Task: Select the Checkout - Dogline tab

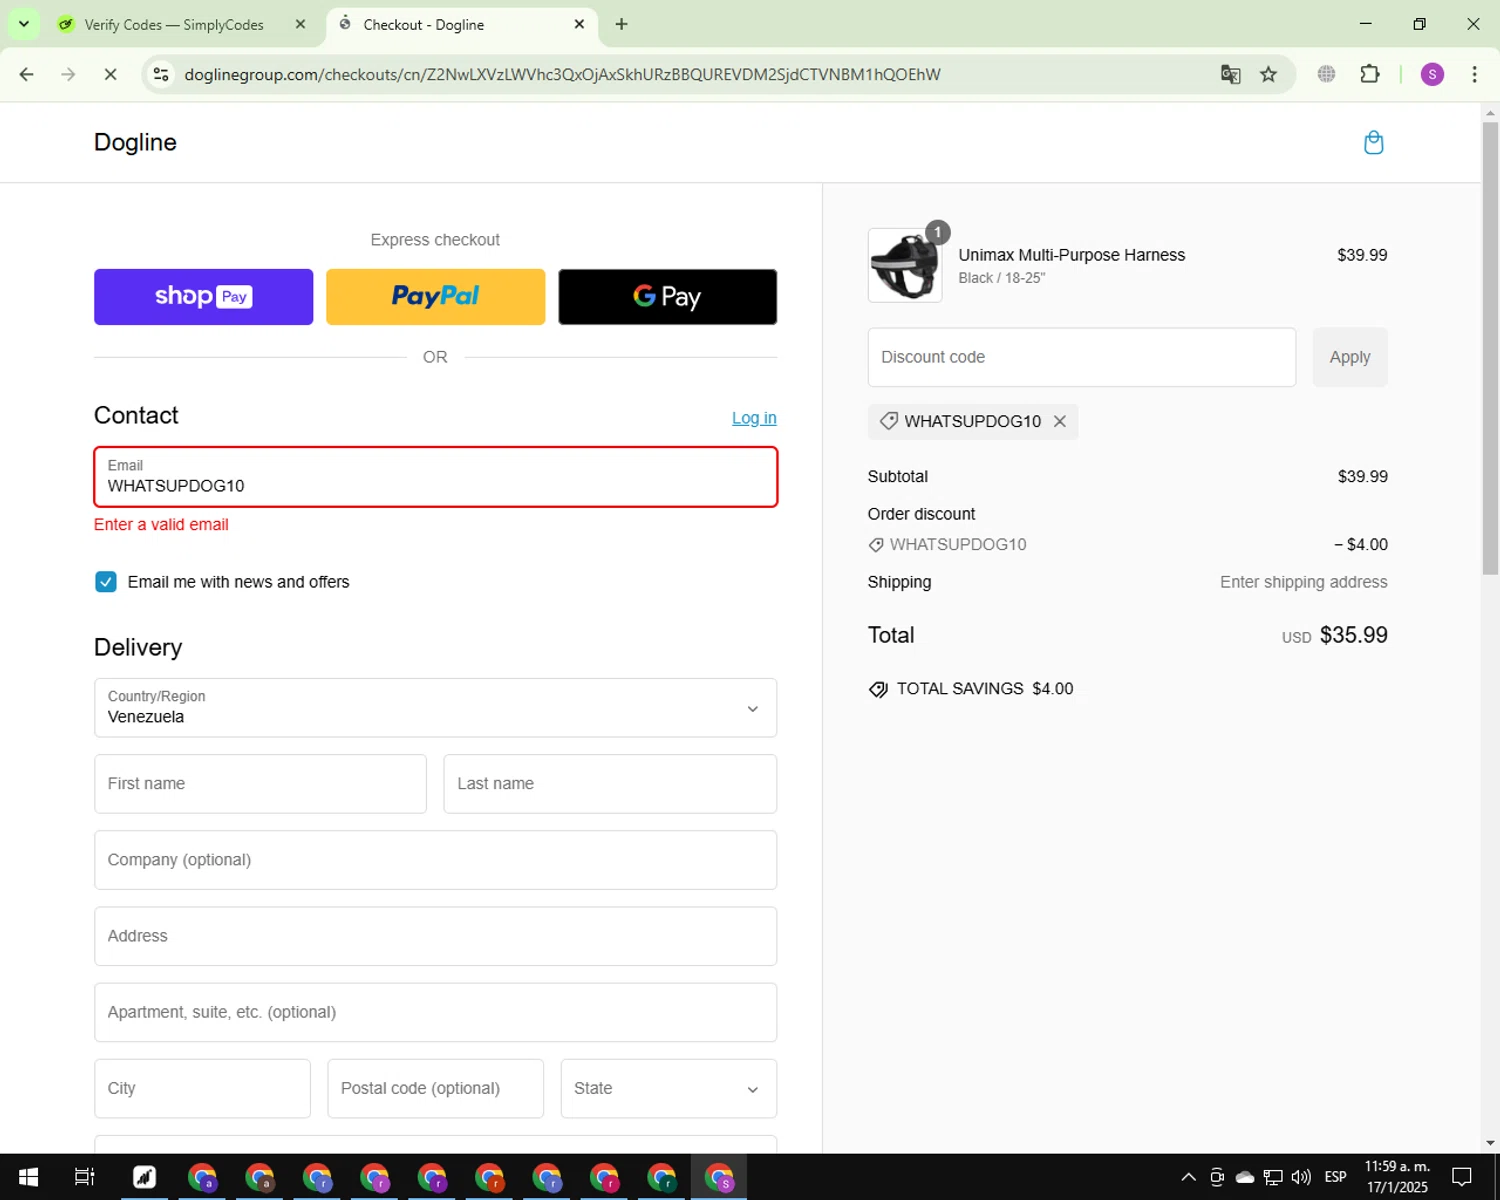Action: pyautogui.click(x=423, y=24)
